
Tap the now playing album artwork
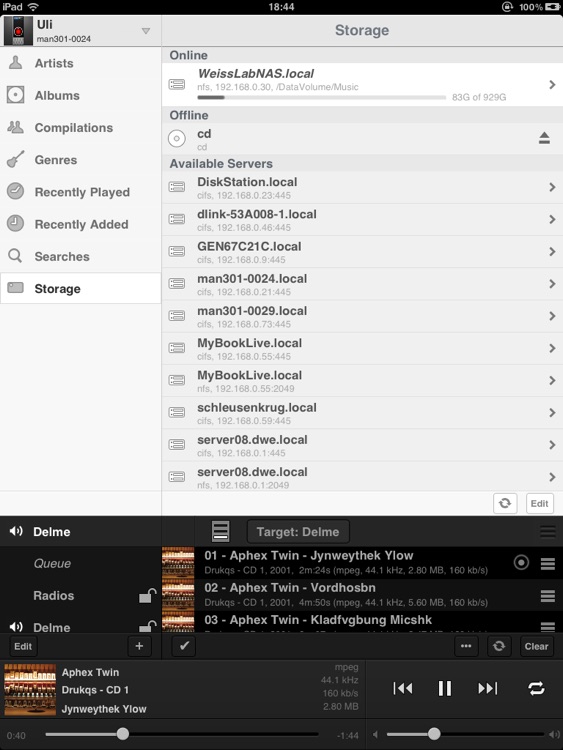[x=30, y=689]
